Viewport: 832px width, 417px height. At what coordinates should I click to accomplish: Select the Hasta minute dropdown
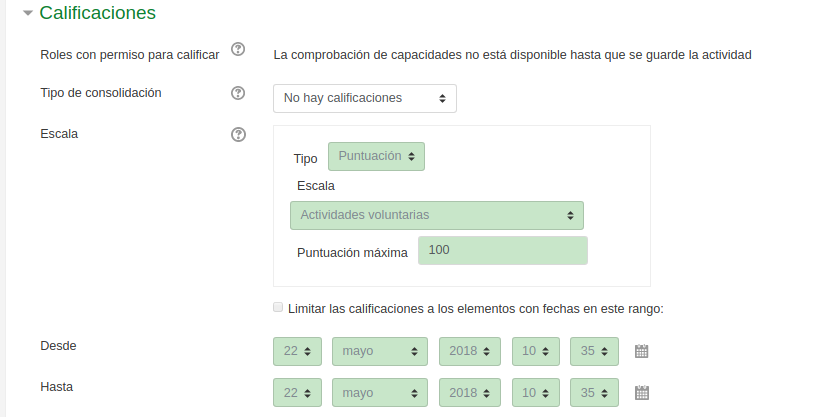coord(594,393)
